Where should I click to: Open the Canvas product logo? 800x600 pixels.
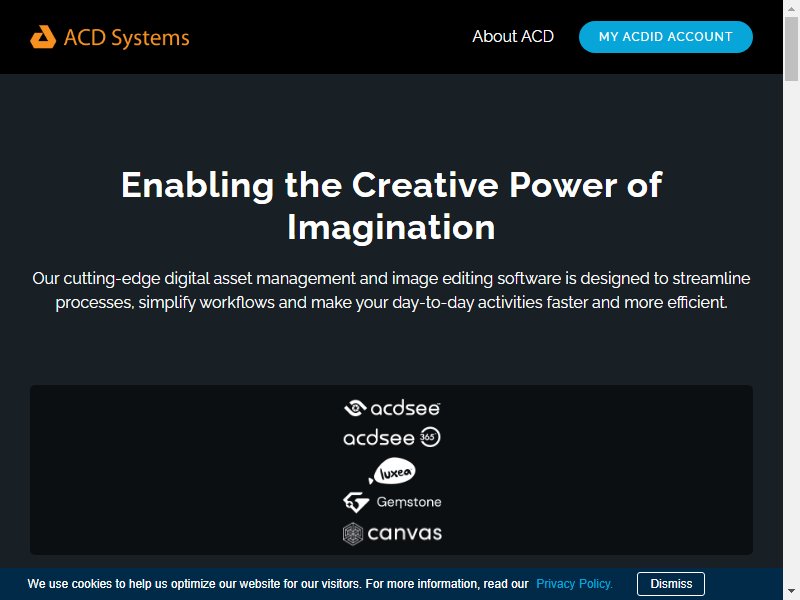click(x=392, y=534)
